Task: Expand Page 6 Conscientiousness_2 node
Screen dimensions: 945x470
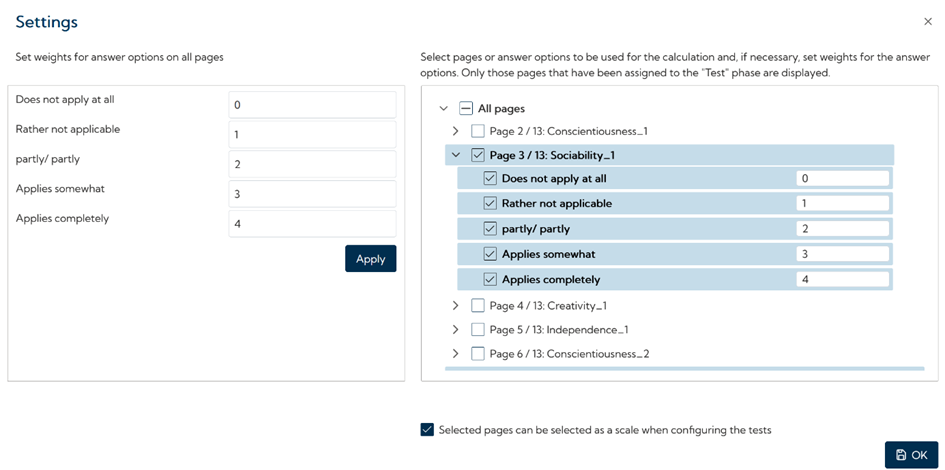Action: coord(456,354)
